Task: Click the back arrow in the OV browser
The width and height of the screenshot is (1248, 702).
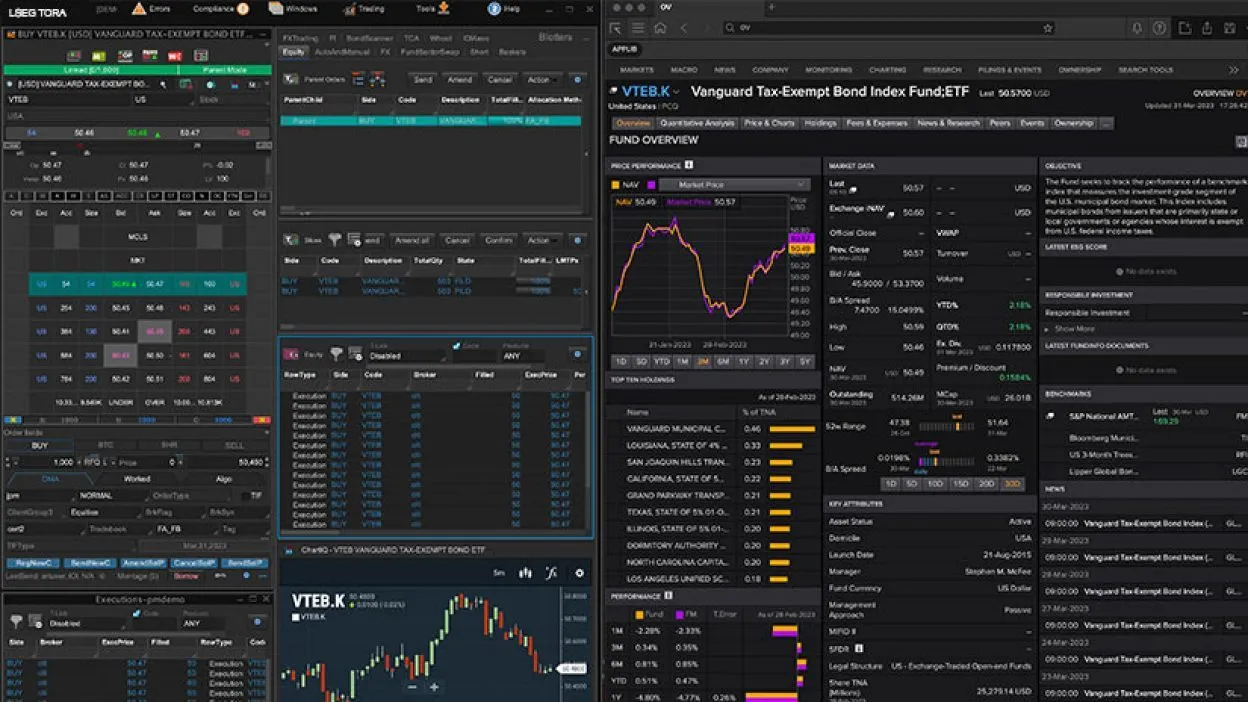Action: [685, 28]
